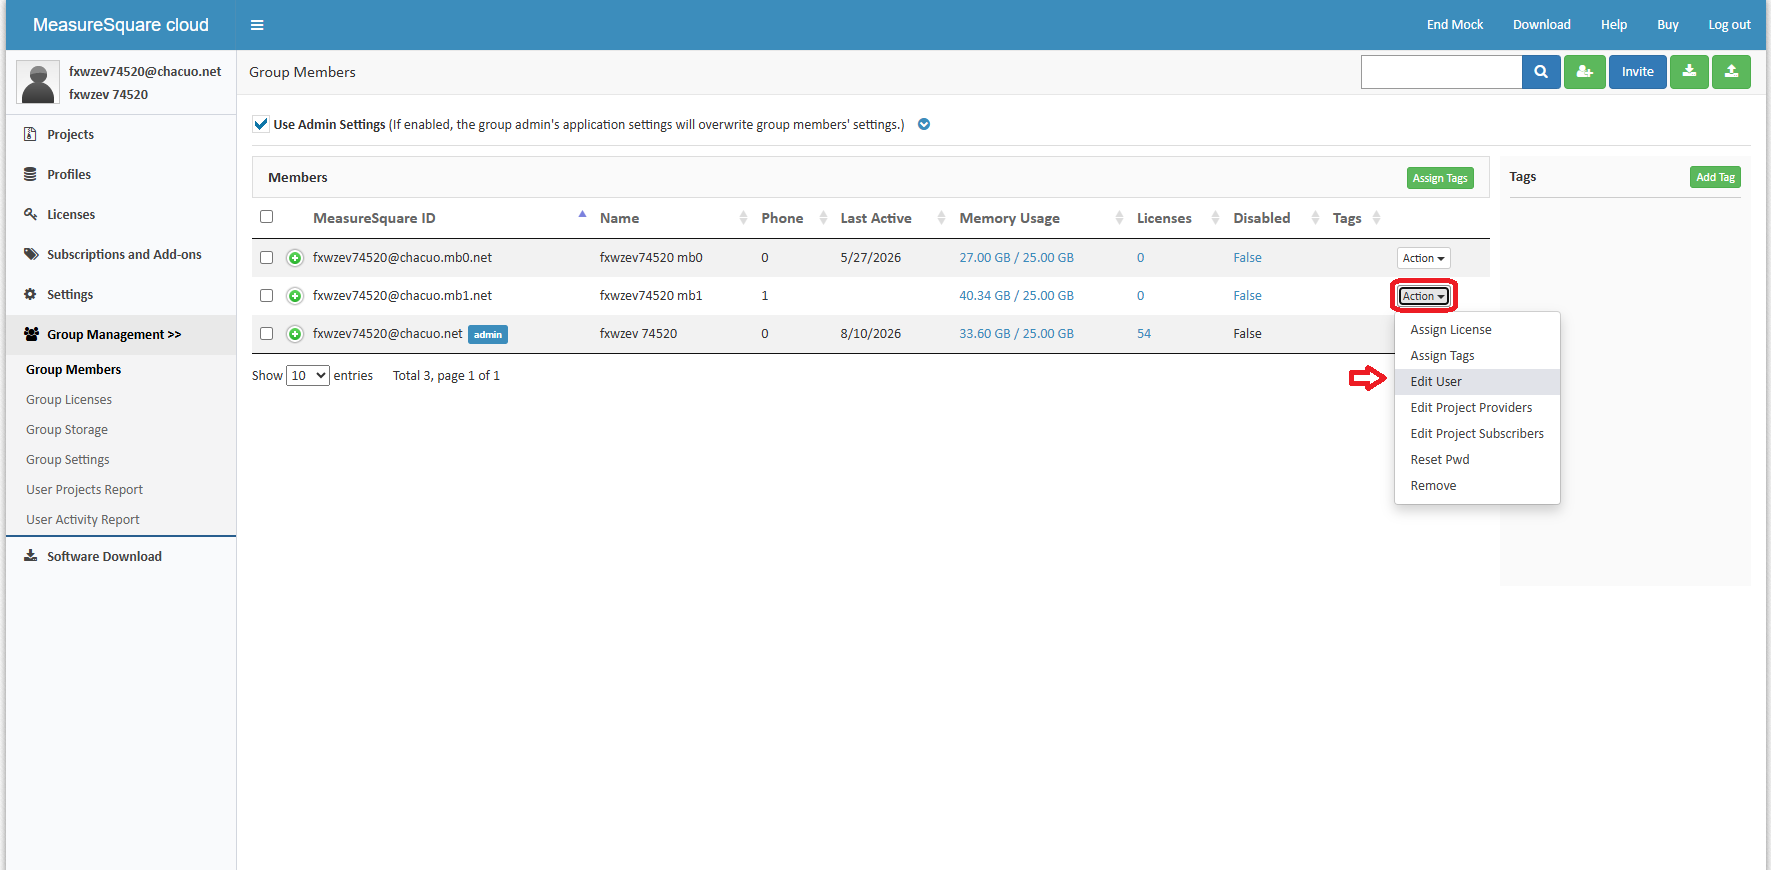The width and height of the screenshot is (1771, 870).
Task: Toggle Use Admin Settings checkbox
Action: (261, 124)
